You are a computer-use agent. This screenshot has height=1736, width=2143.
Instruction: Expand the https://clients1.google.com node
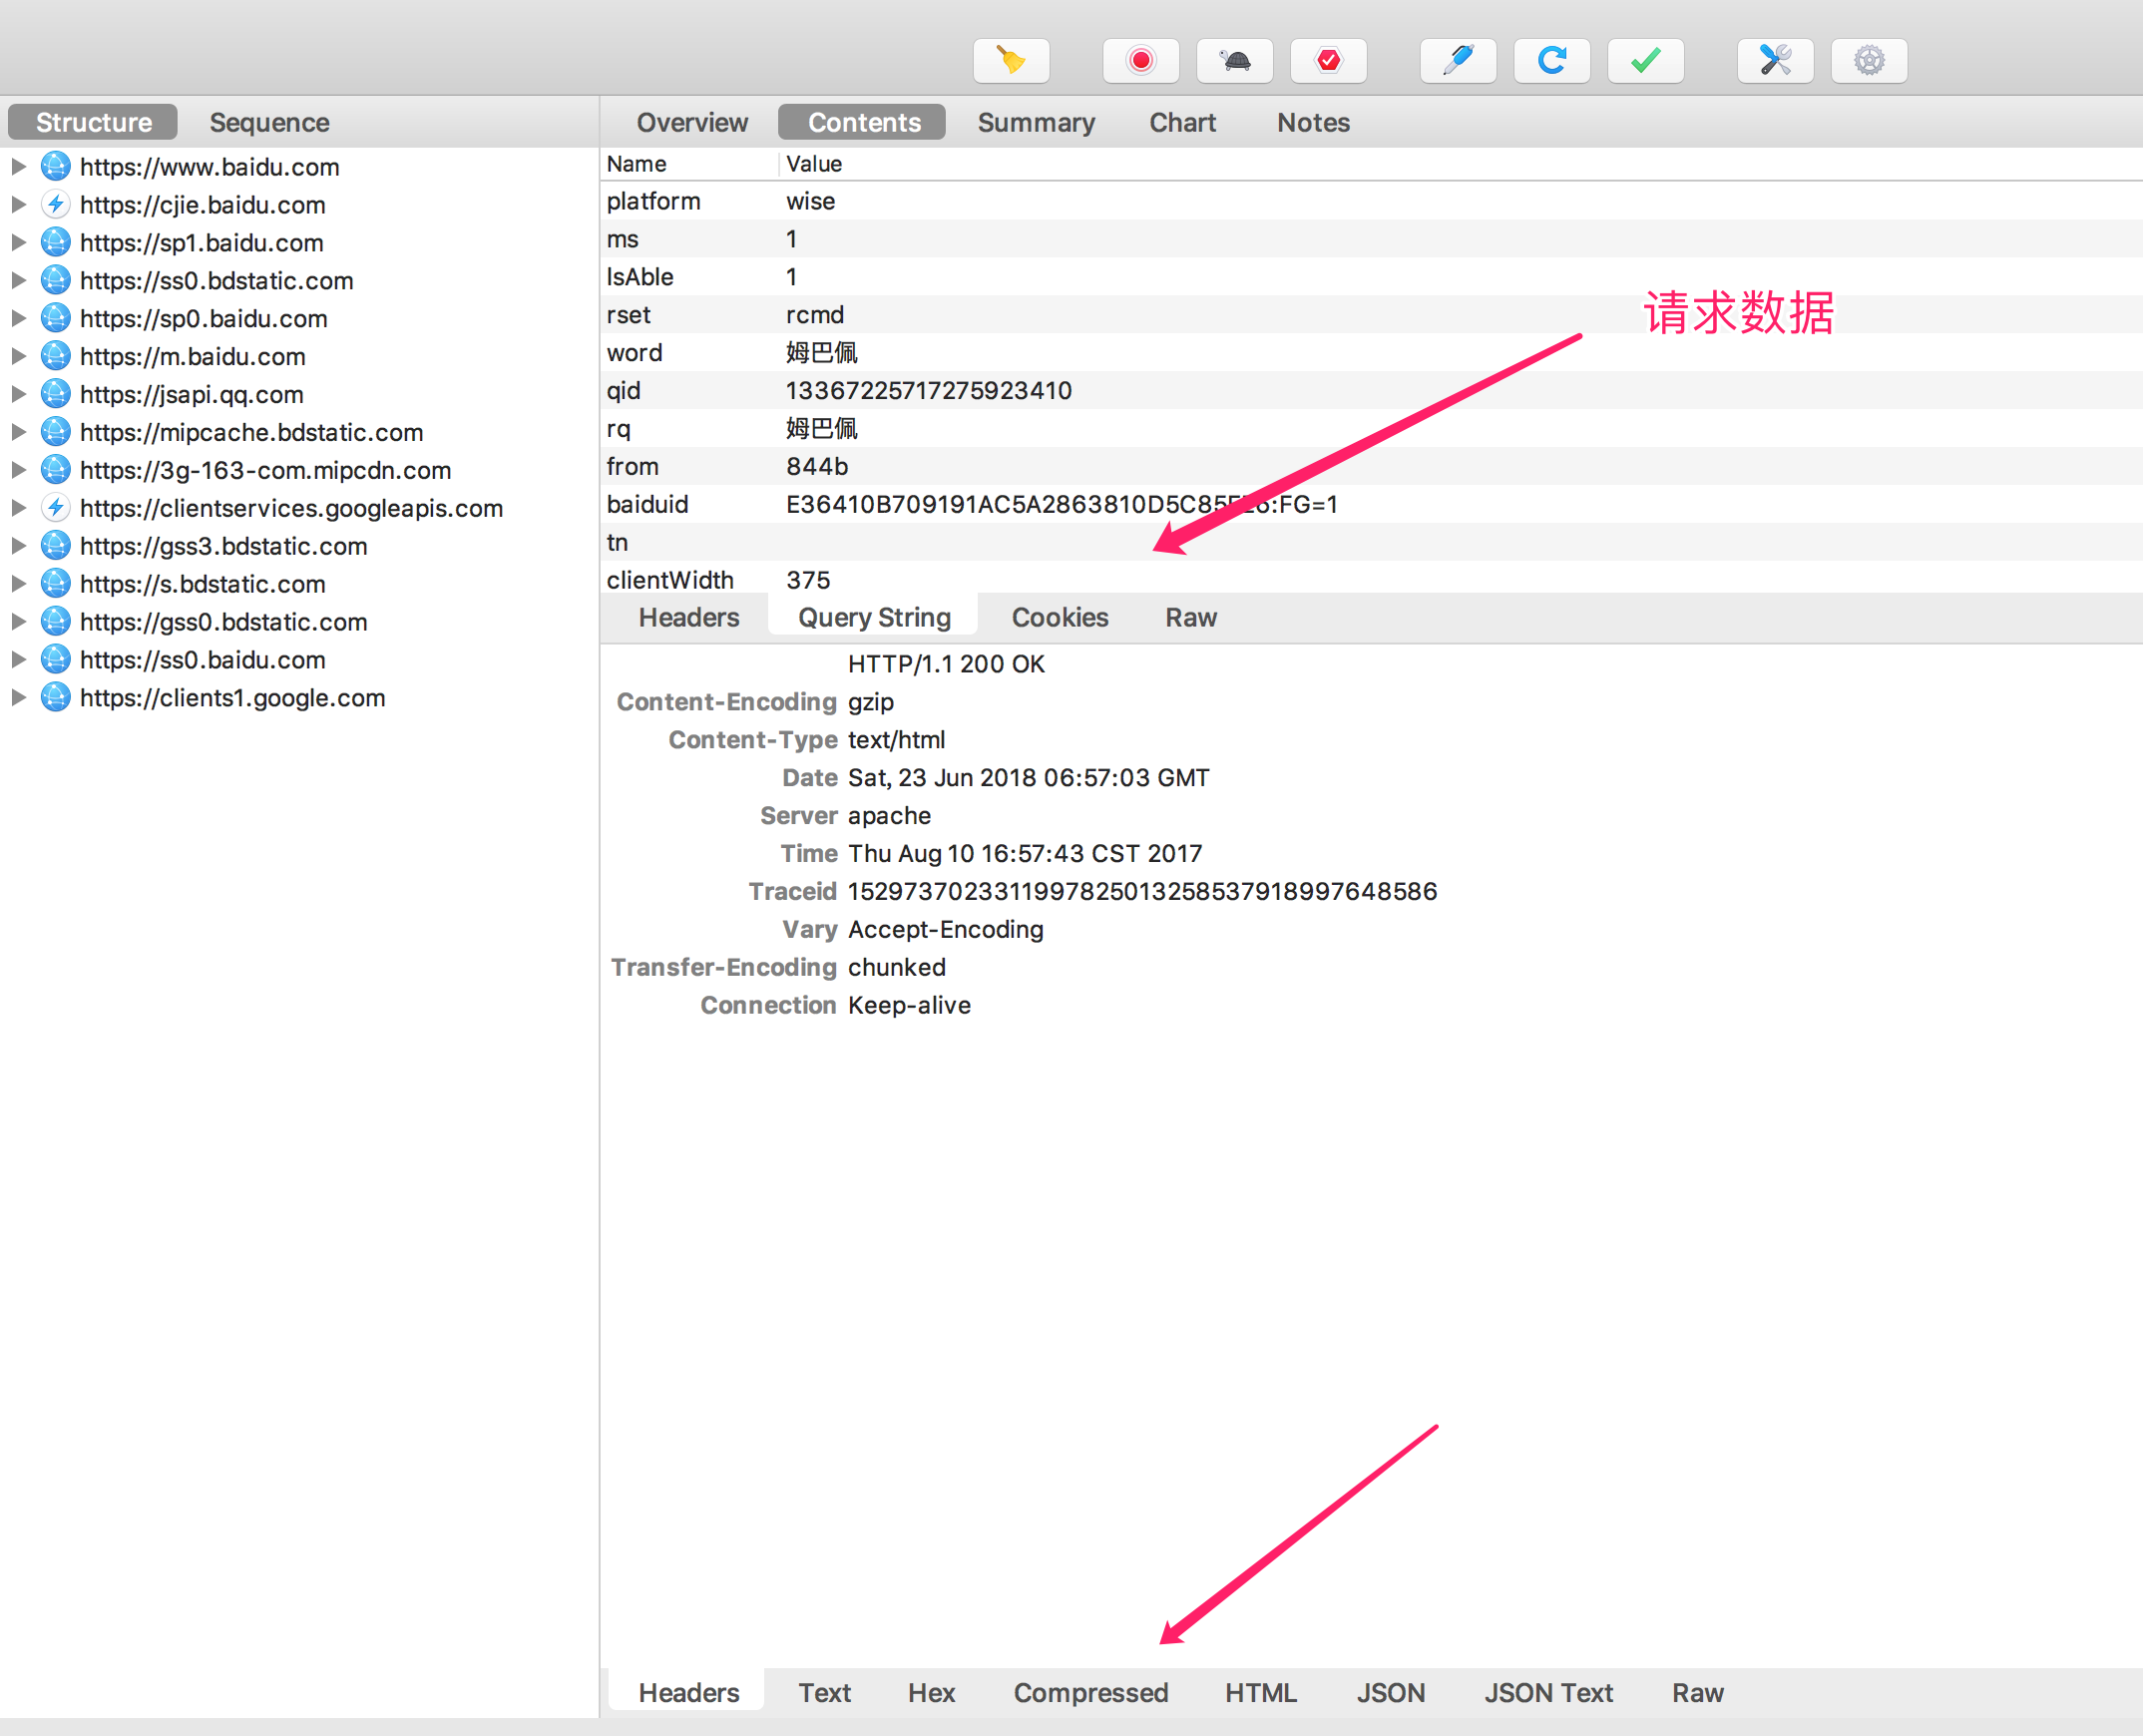[18, 697]
